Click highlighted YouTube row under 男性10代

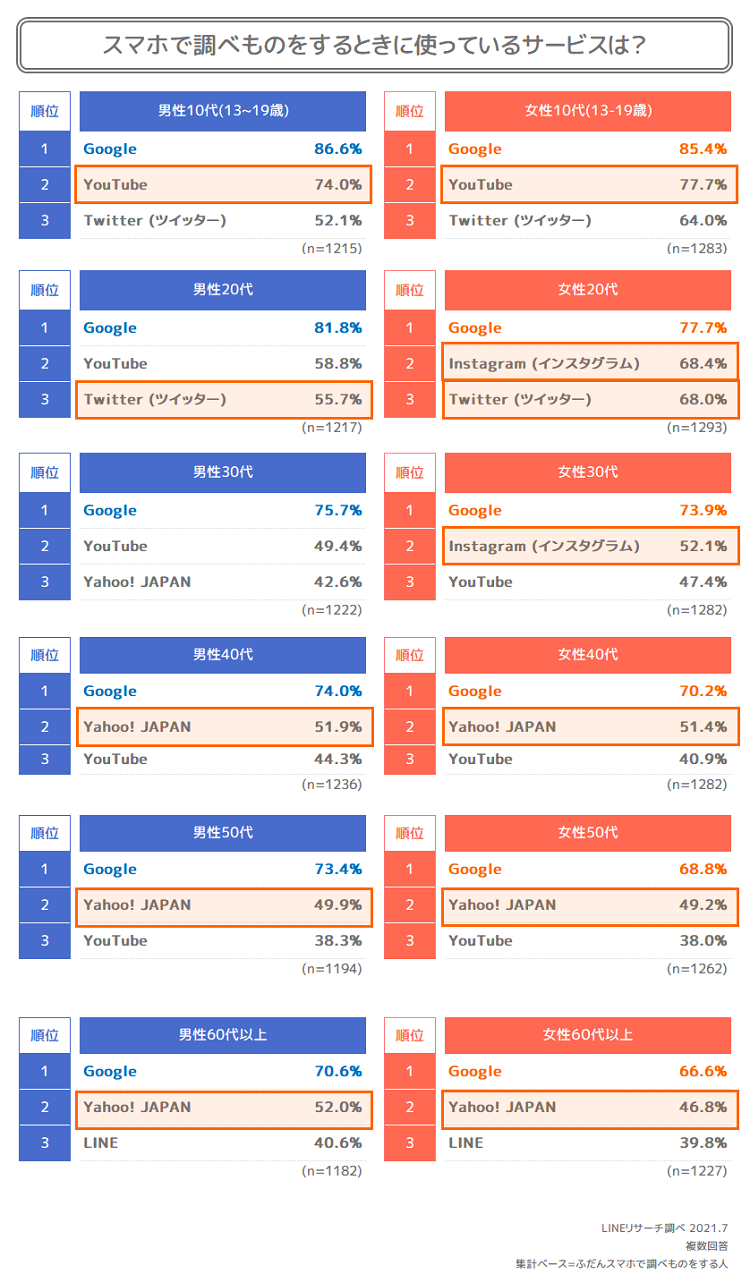(x=223, y=185)
